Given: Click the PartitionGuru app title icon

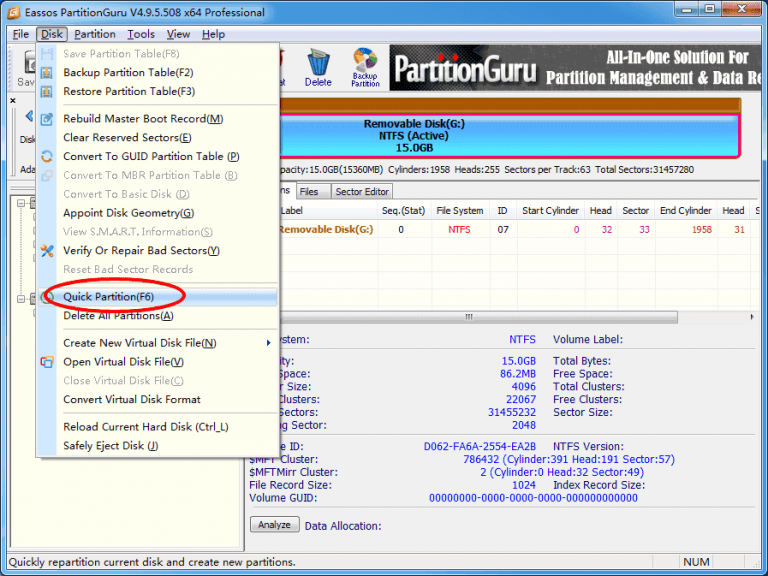Looking at the screenshot, I should (13, 12).
